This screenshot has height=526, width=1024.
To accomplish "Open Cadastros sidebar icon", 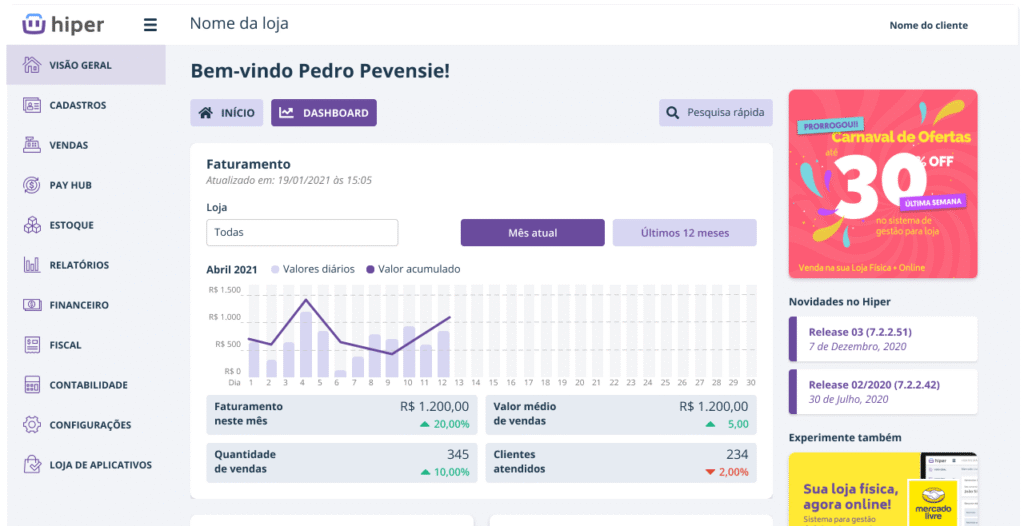I will (x=31, y=105).
